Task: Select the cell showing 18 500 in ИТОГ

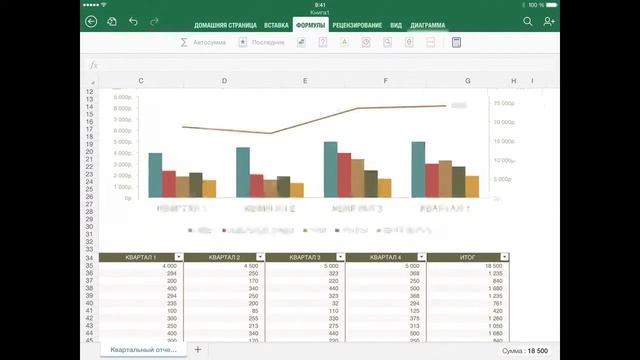Action: coord(468,266)
